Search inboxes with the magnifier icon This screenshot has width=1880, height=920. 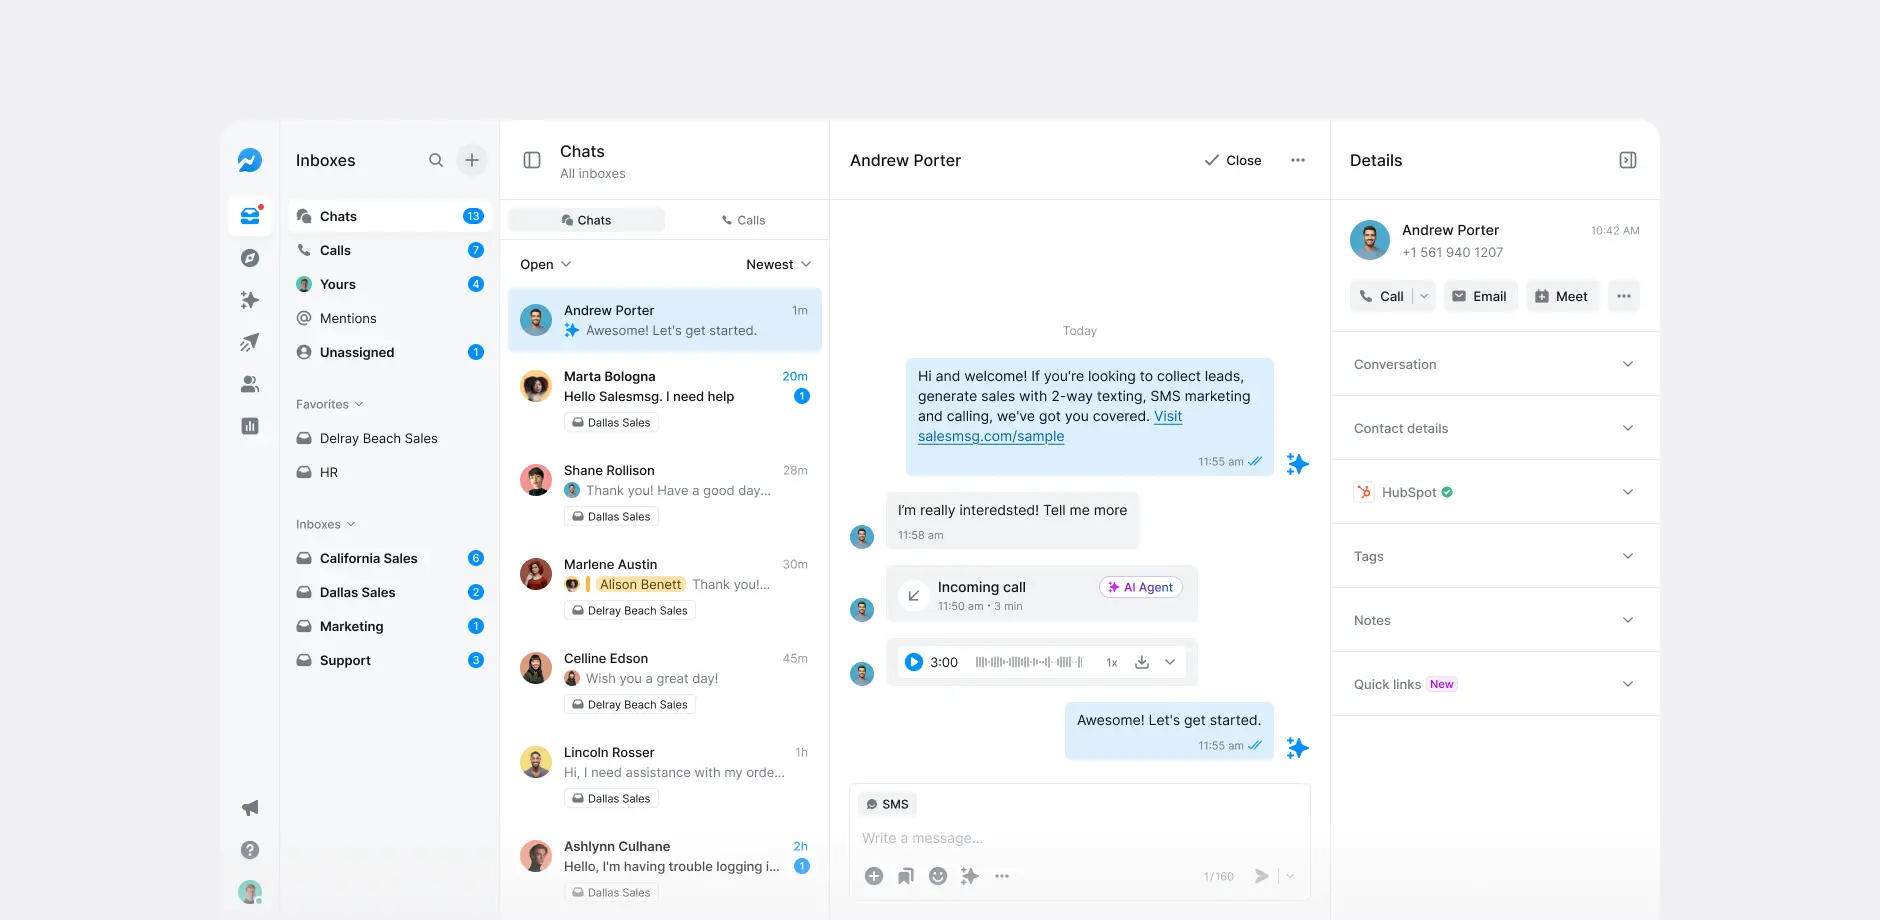[436, 160]
